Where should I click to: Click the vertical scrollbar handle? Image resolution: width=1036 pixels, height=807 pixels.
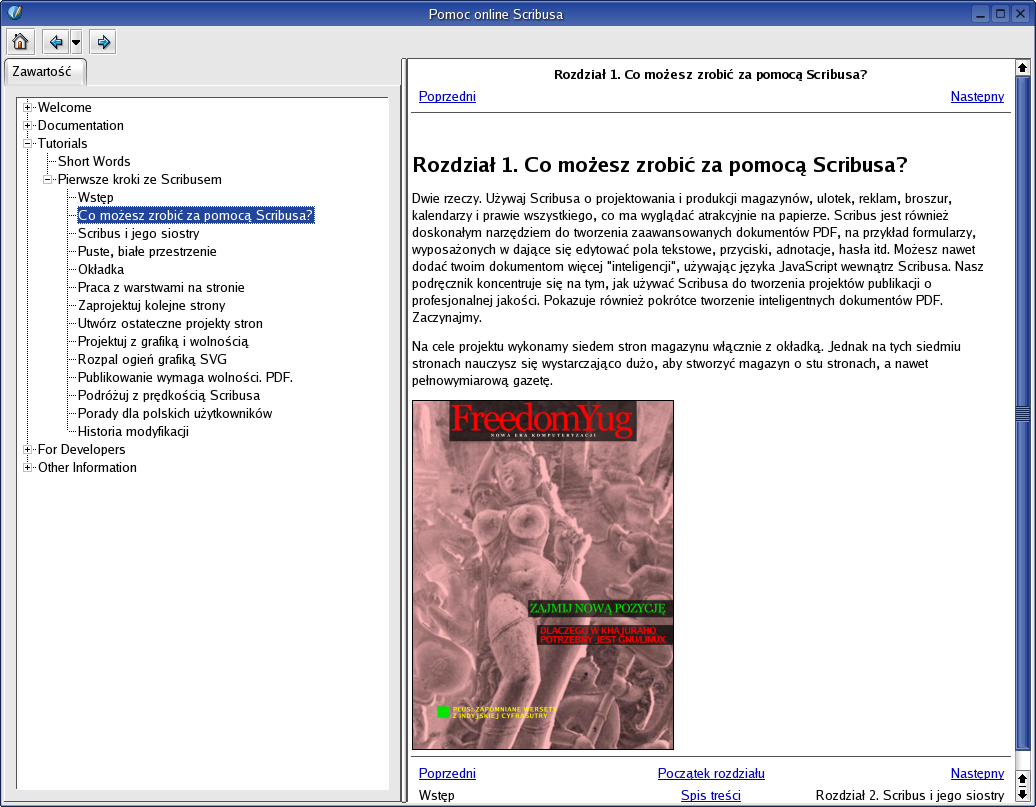tap(1022, 413)
